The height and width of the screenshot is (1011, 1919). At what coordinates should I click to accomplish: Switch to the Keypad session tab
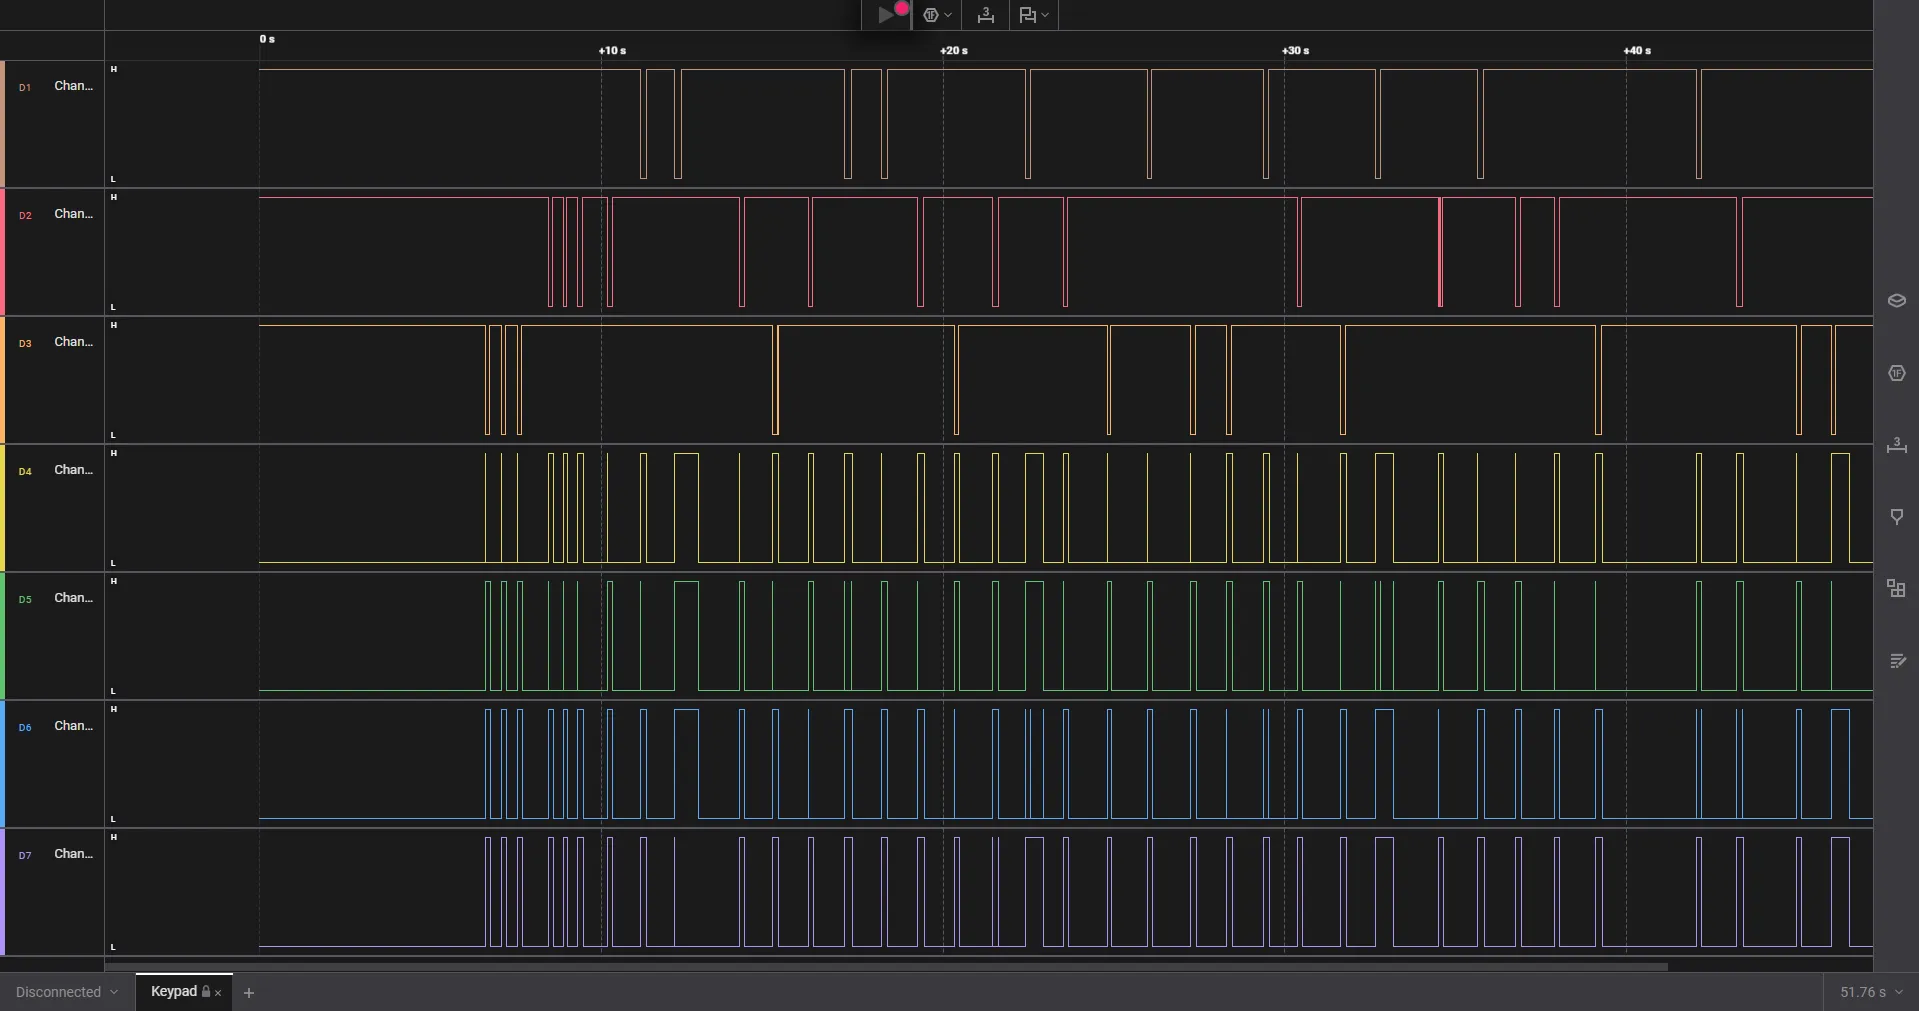point(174,991)
